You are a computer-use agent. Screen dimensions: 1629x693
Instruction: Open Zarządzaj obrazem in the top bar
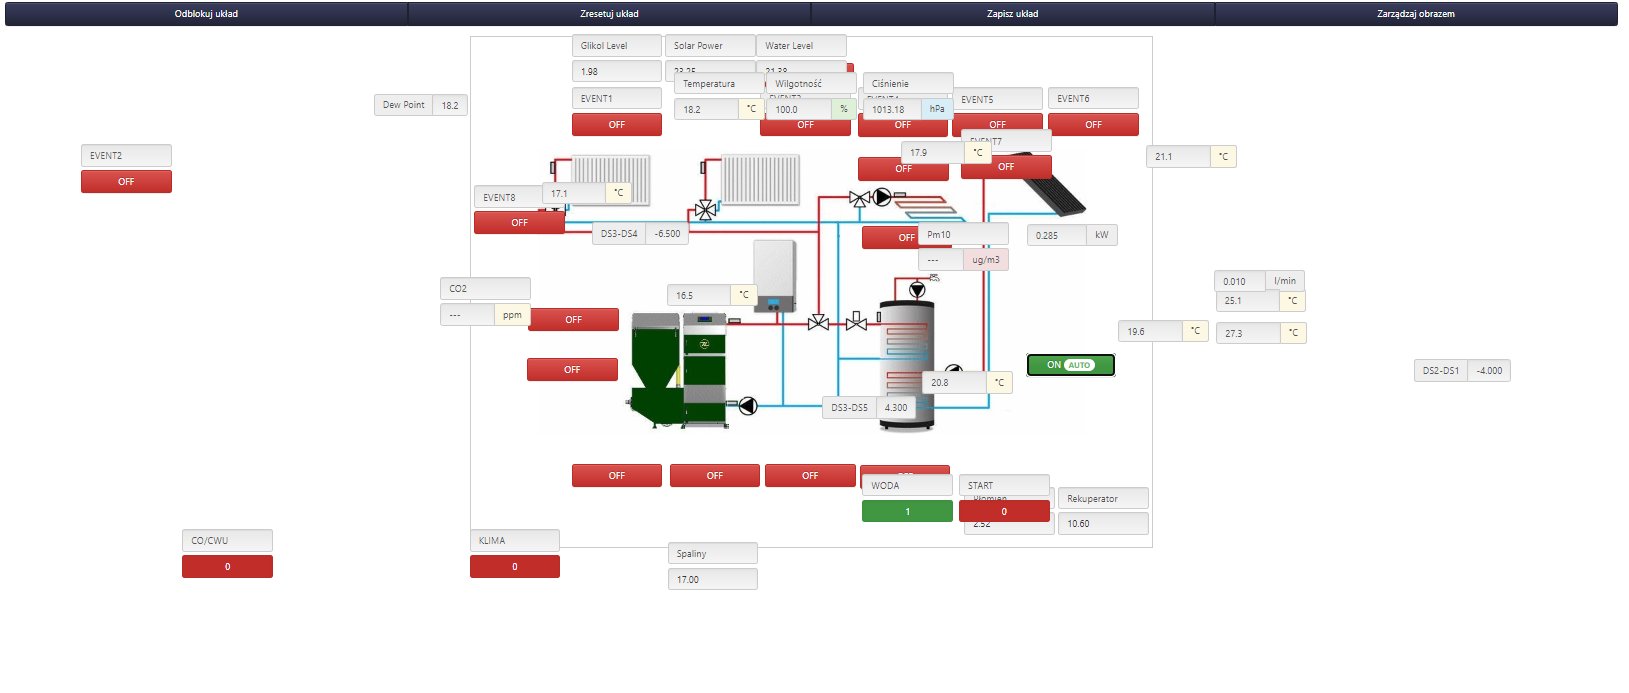click(x=1415, y=14)
